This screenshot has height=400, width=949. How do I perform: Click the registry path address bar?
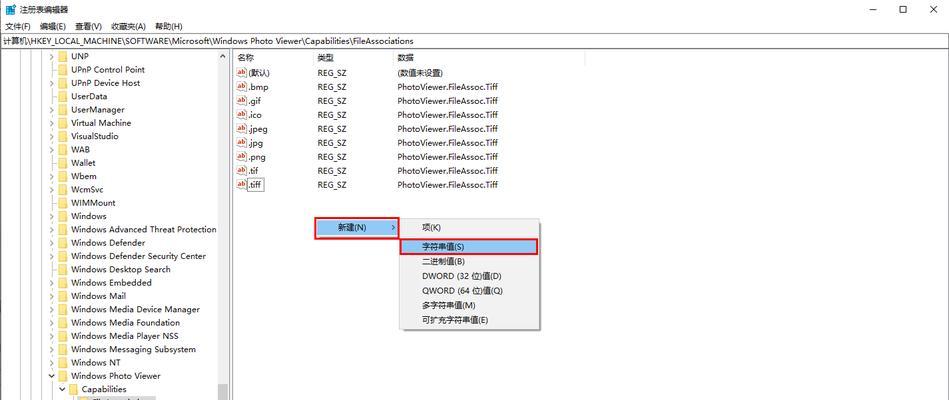pos(474,41)
